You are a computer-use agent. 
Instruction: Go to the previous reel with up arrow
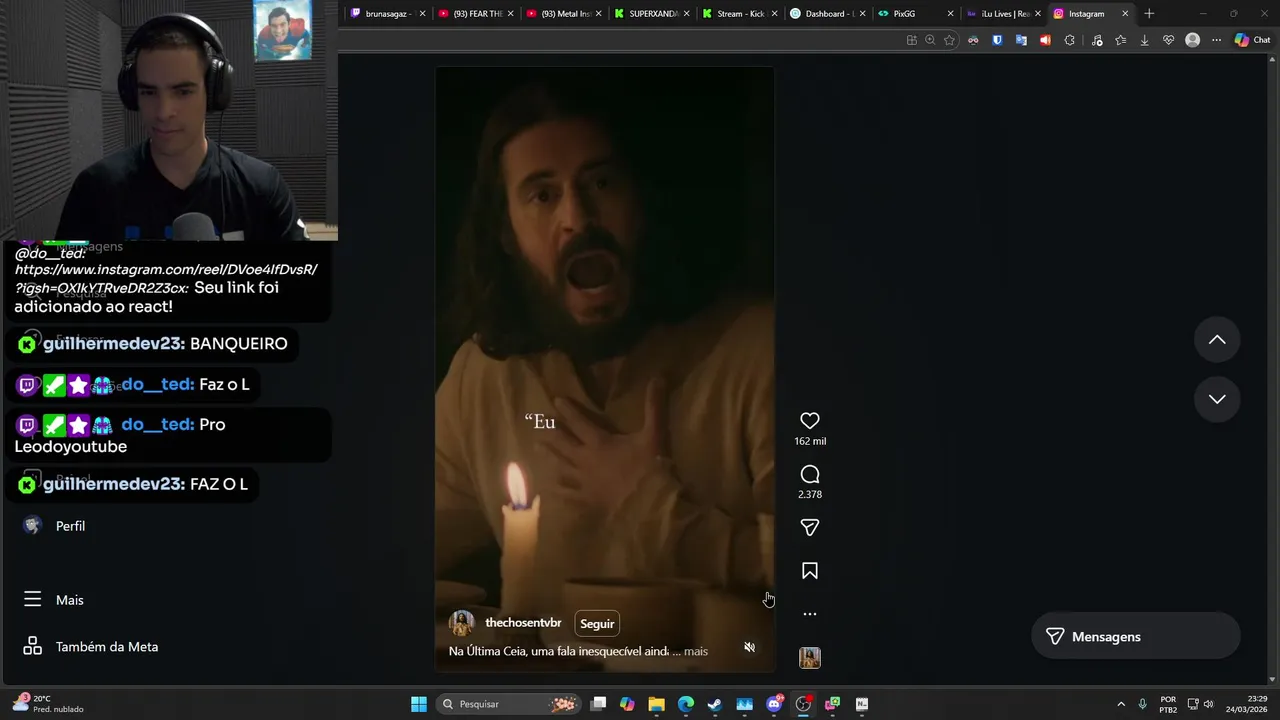click(x=1217, y=340)
